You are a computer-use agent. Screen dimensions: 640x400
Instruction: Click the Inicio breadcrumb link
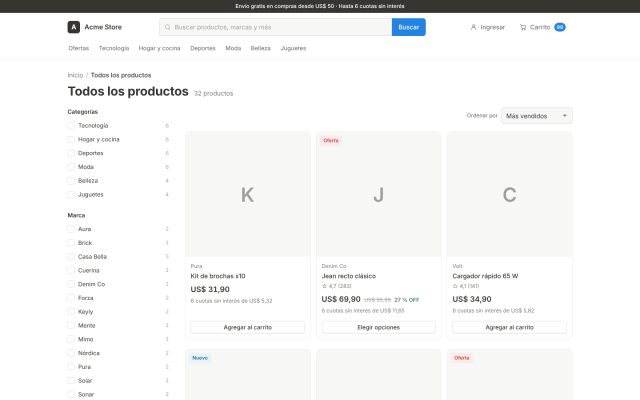(76, 75)
